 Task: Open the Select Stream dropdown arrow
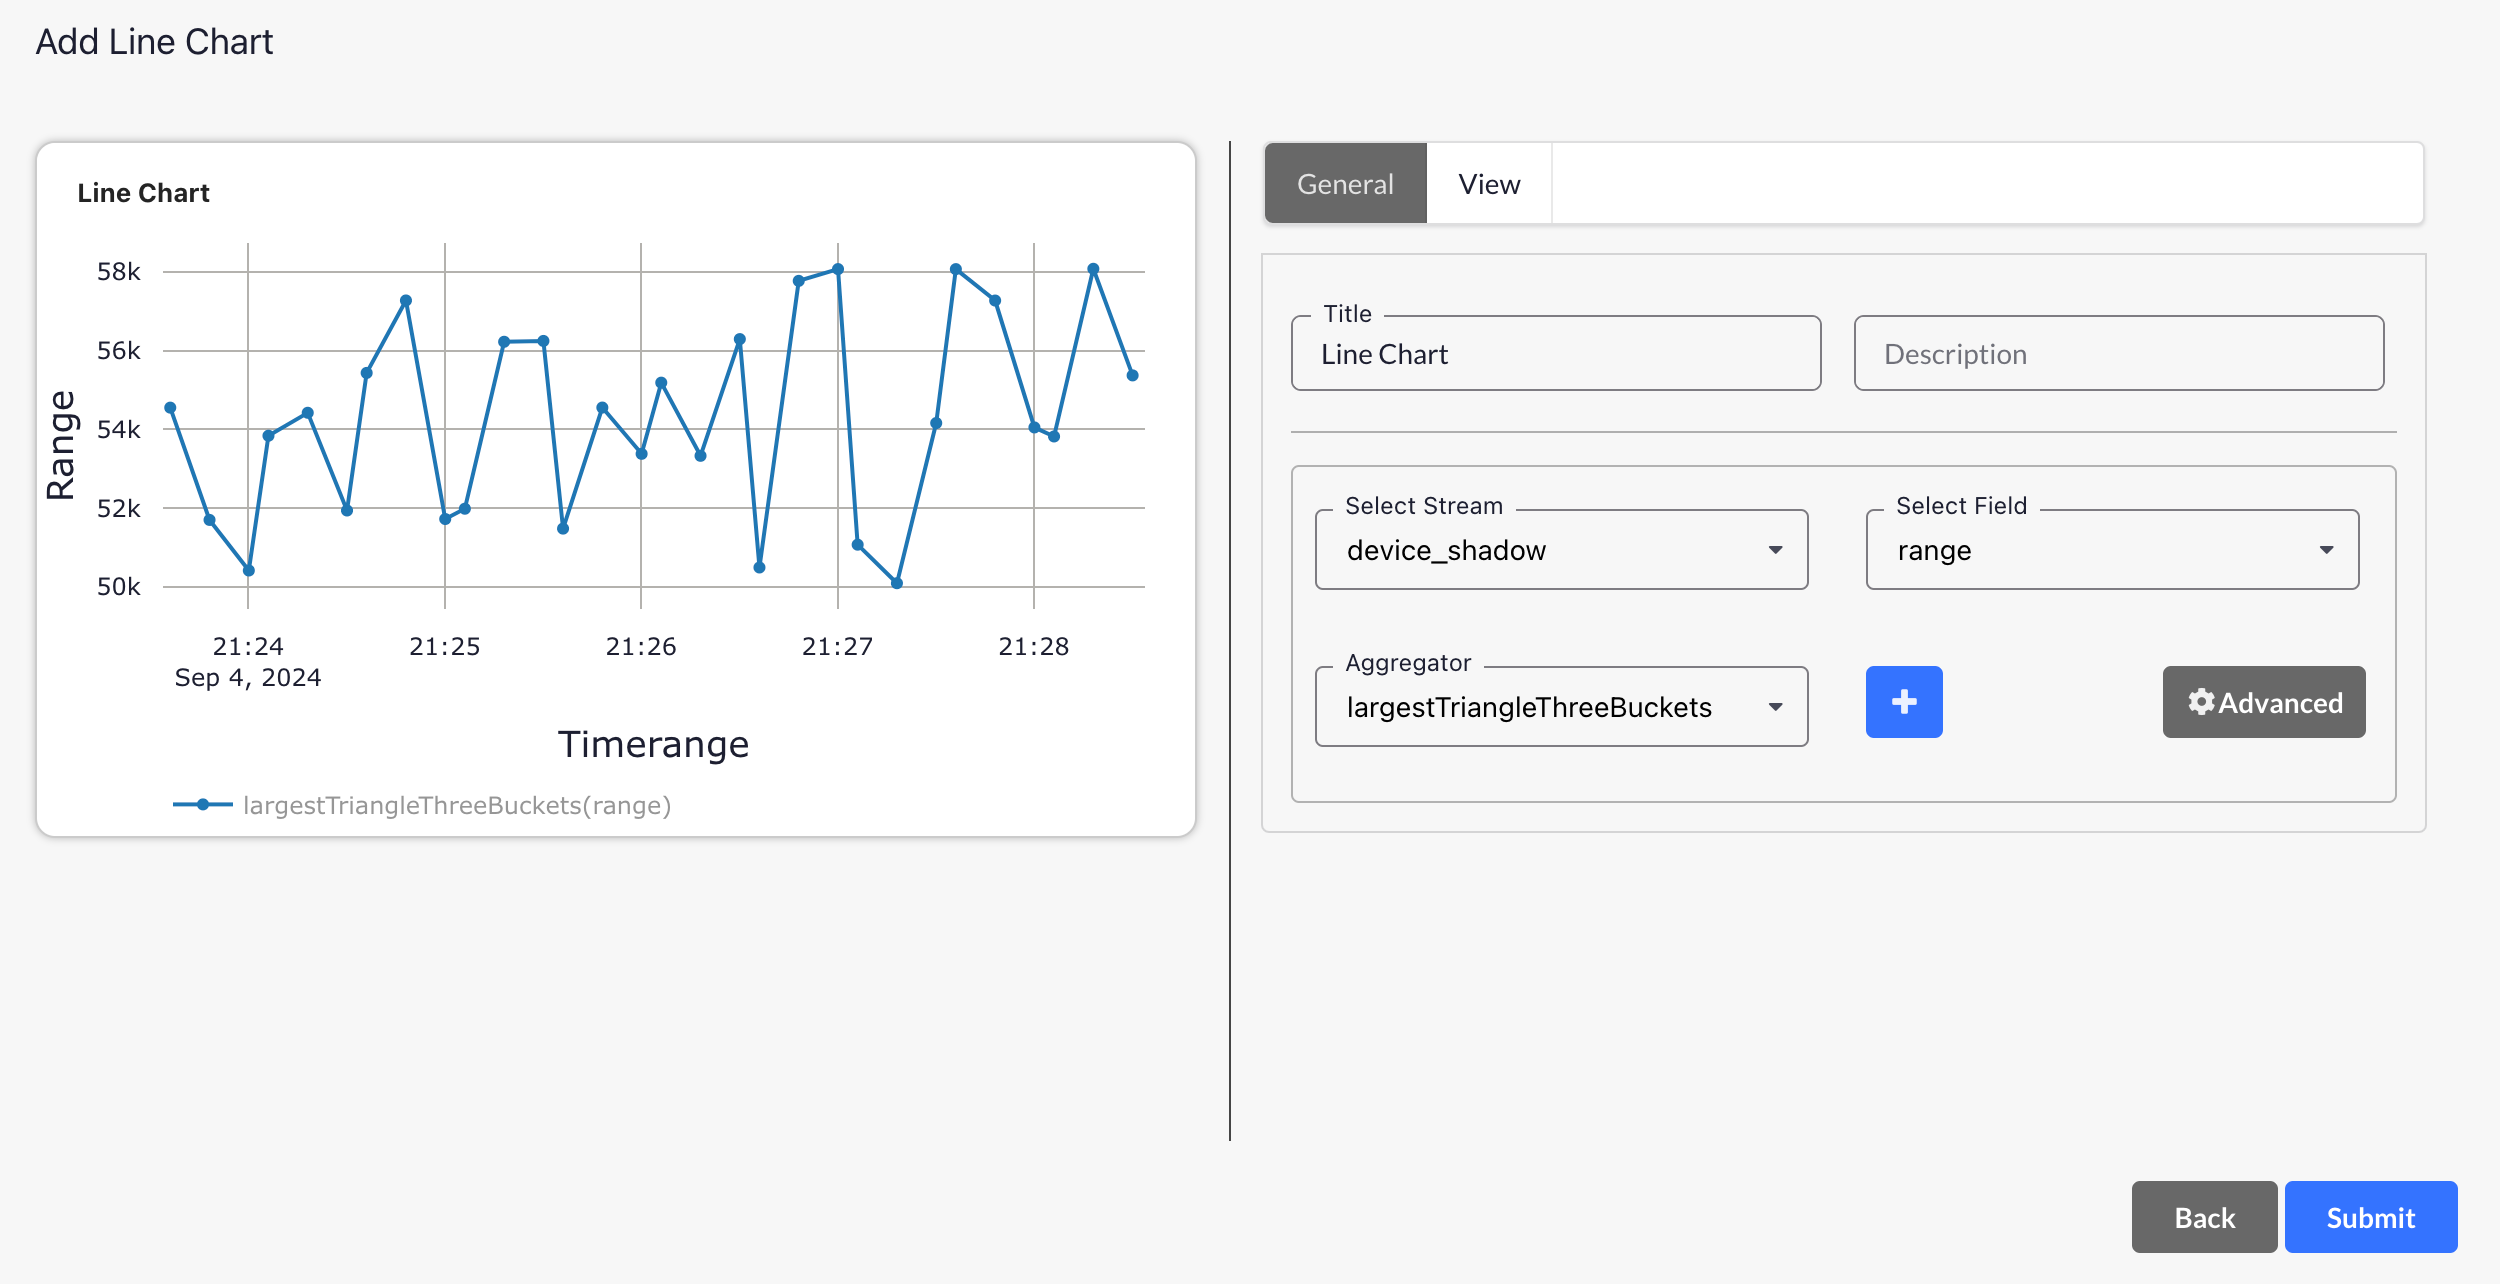tap(1775, 550)
